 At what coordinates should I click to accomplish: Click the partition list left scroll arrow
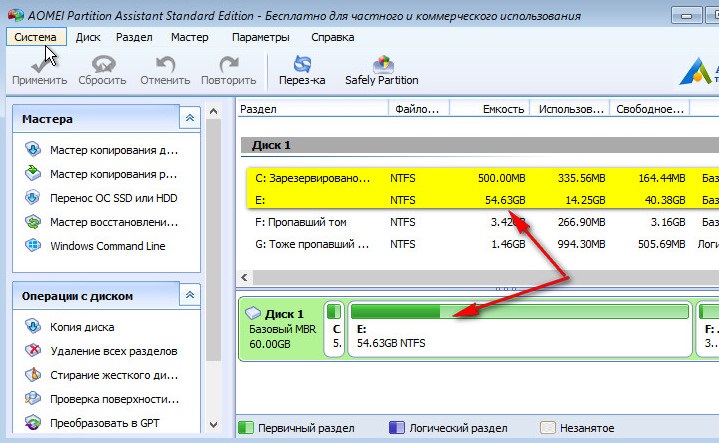click(244, 277)
